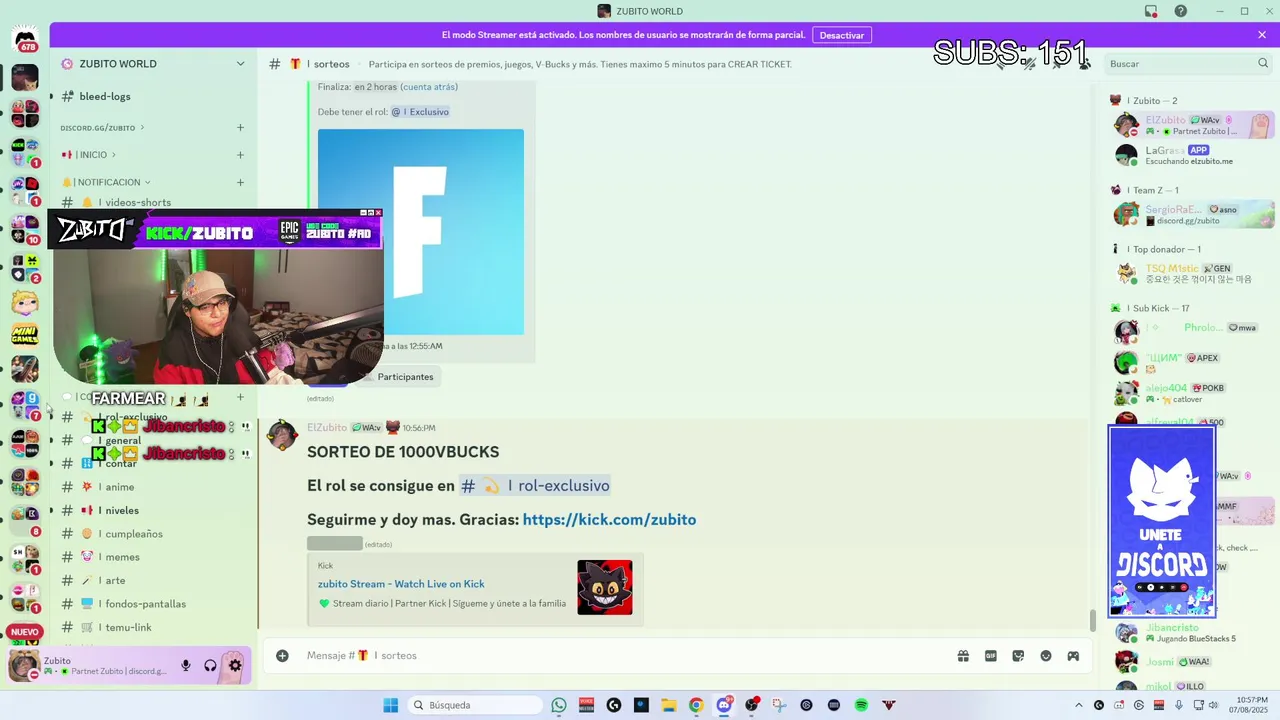
Task: Open Josmi member profile
Action: [1190, 662]
